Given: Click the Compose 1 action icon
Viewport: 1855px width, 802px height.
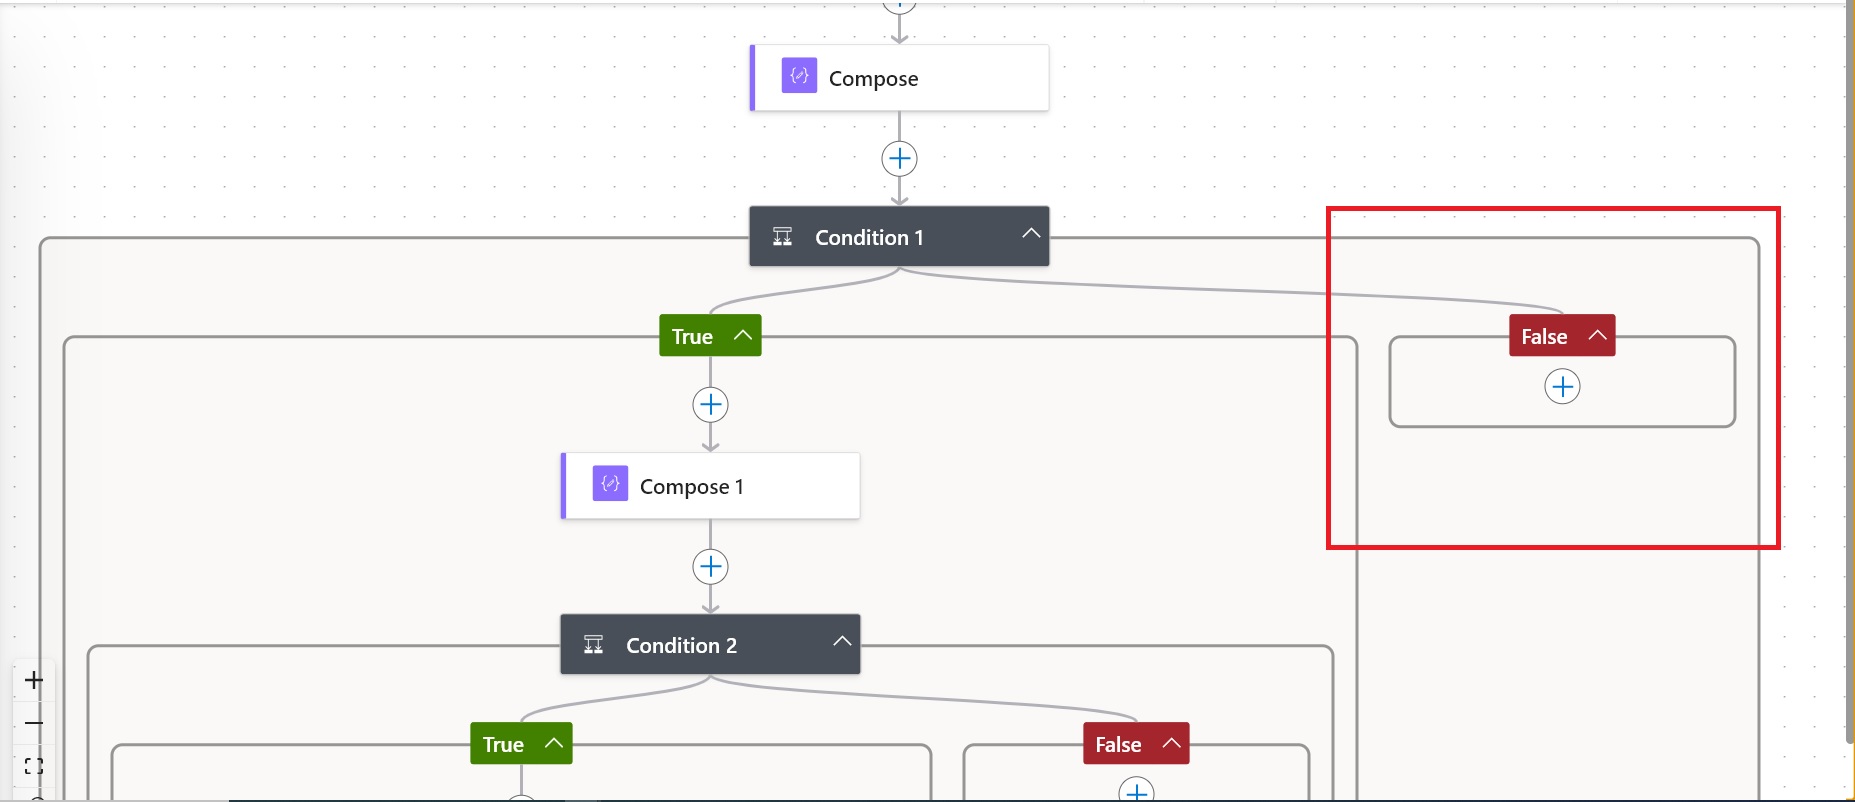Looking at the screenshot, I should point(610,484).
